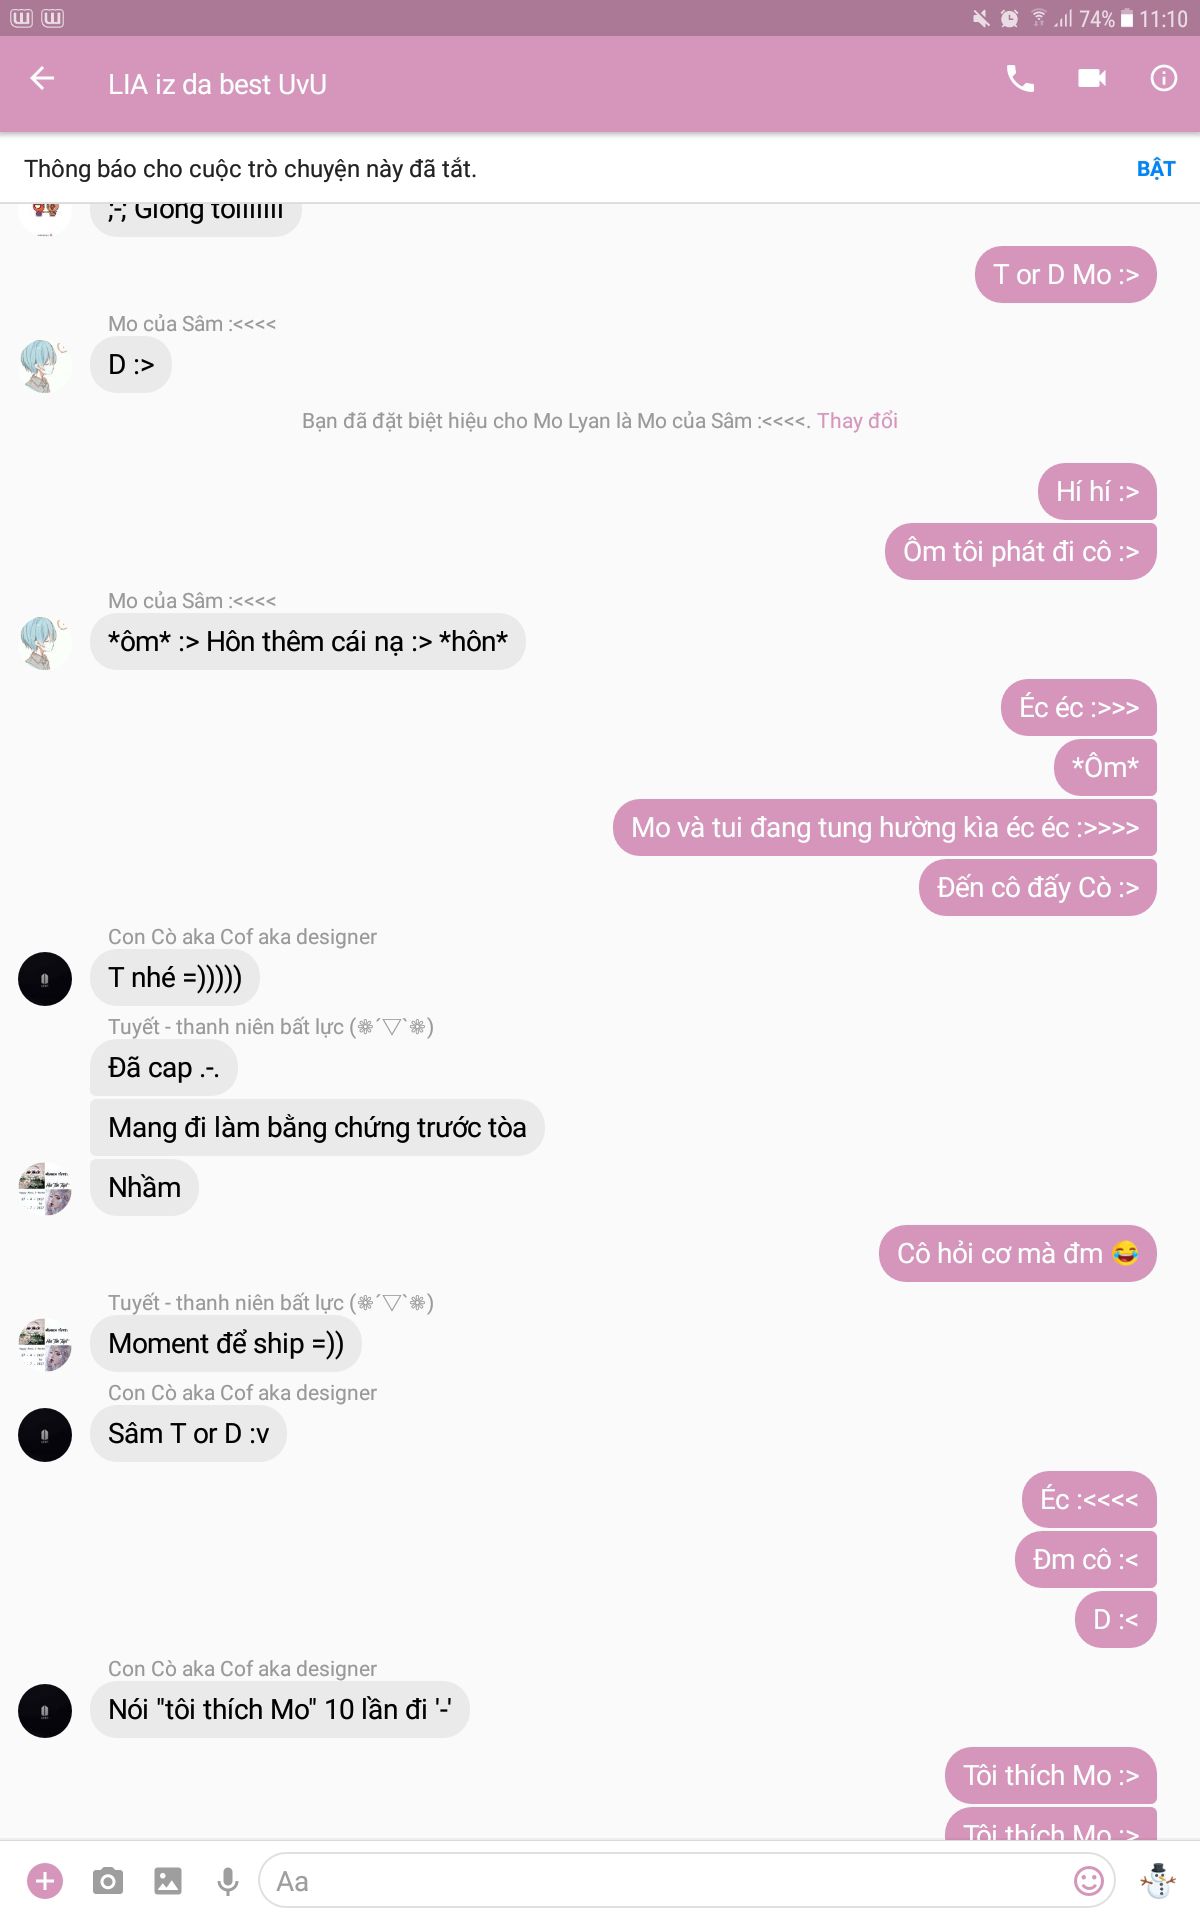Select the message "Mang đi làm bằng chứng trước tòa"
Viewport: 1200px width, 1920px height.
317,1128
